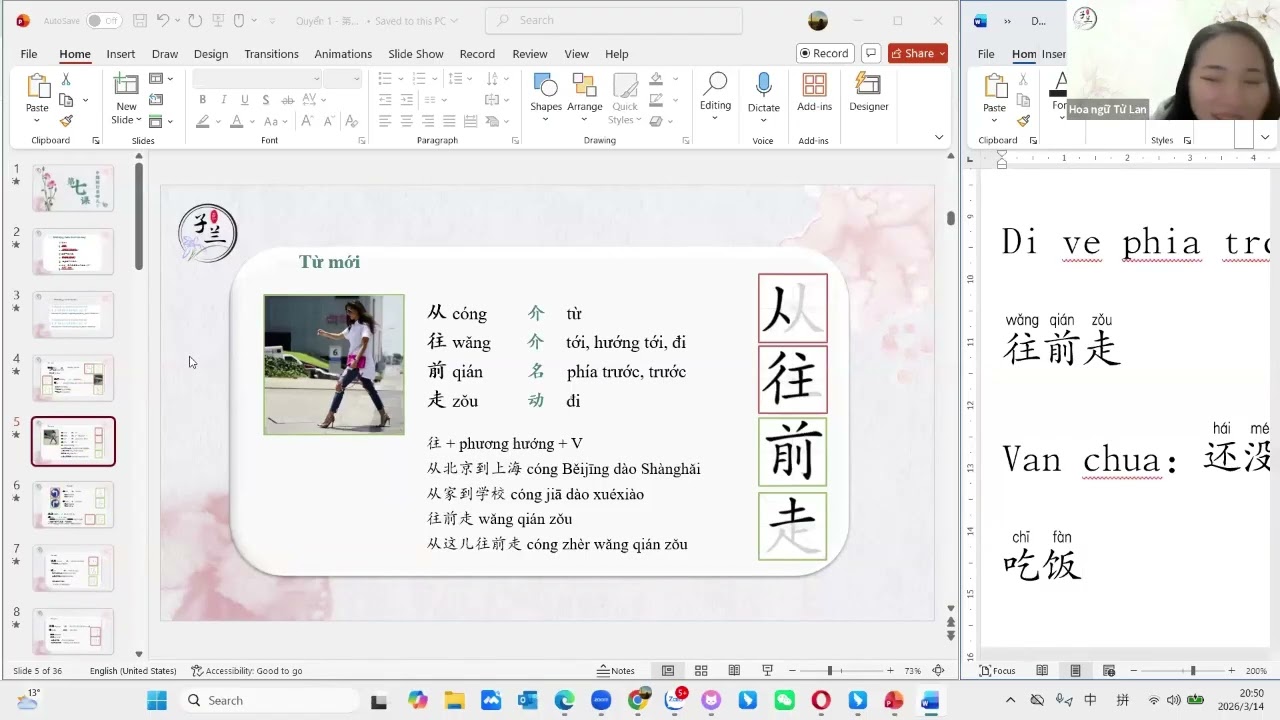
Task: Click the Record button
Action: [825, 53]
